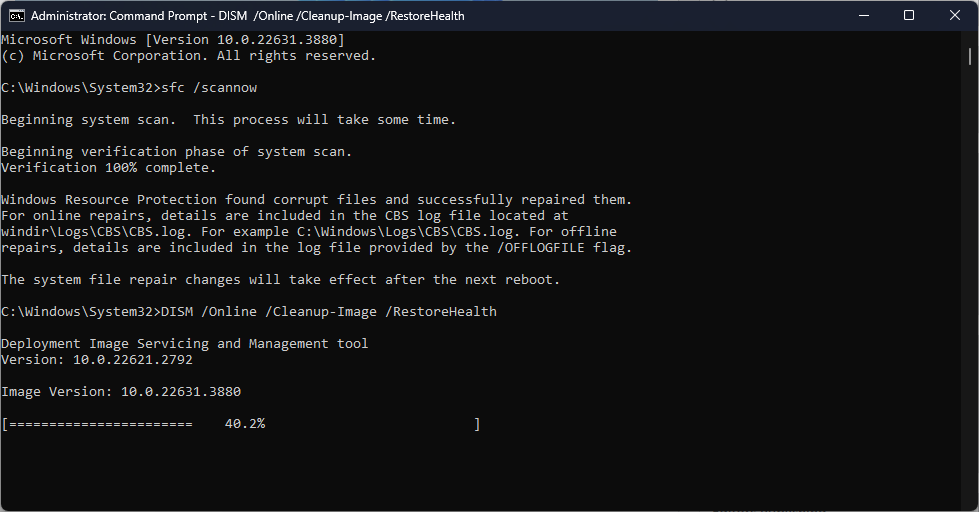Viewport: 979px width, 512px height.
Task: Click the window title text in title bar
Action: (x=248, y=16)
